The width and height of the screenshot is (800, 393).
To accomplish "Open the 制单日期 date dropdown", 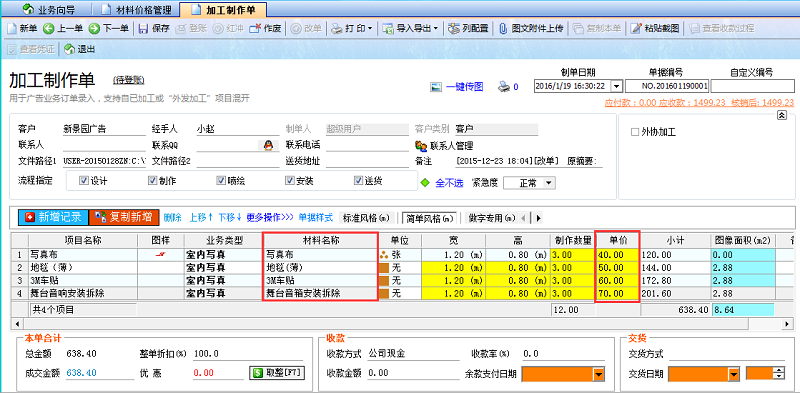I will [x=616, y=87].
